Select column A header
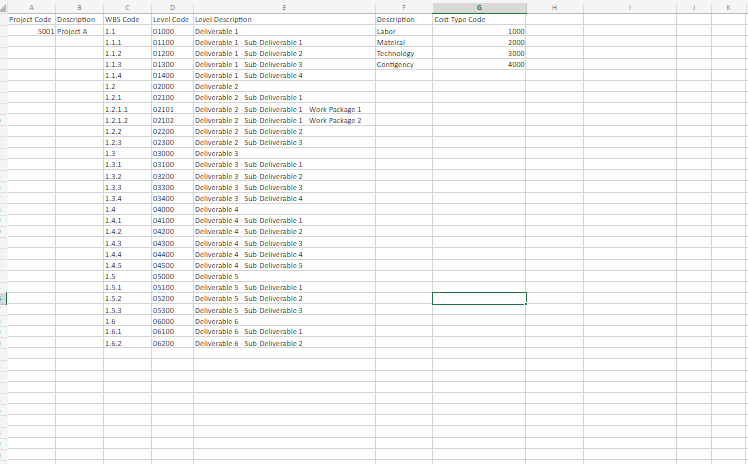The width and height of the screenshot is (748, 464). click(31, 7)
